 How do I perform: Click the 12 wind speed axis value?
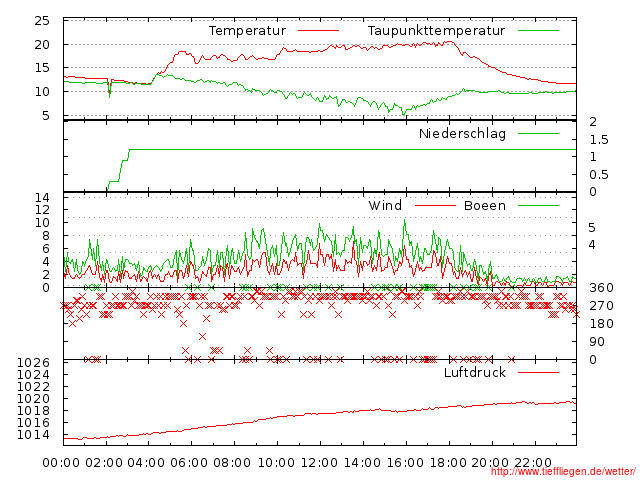point(42,210)
